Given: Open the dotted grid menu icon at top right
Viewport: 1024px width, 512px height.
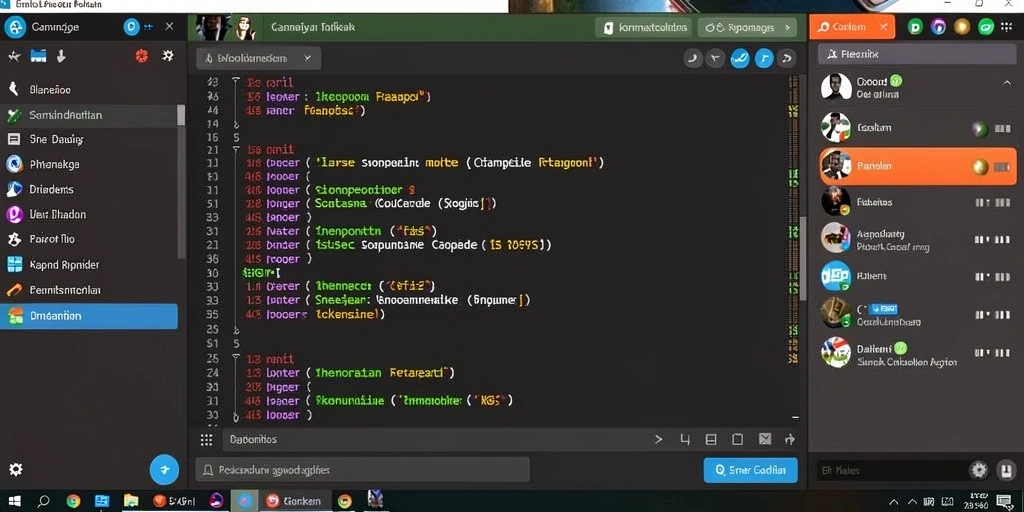Looking at the screenshot, I should [1006, 27].
